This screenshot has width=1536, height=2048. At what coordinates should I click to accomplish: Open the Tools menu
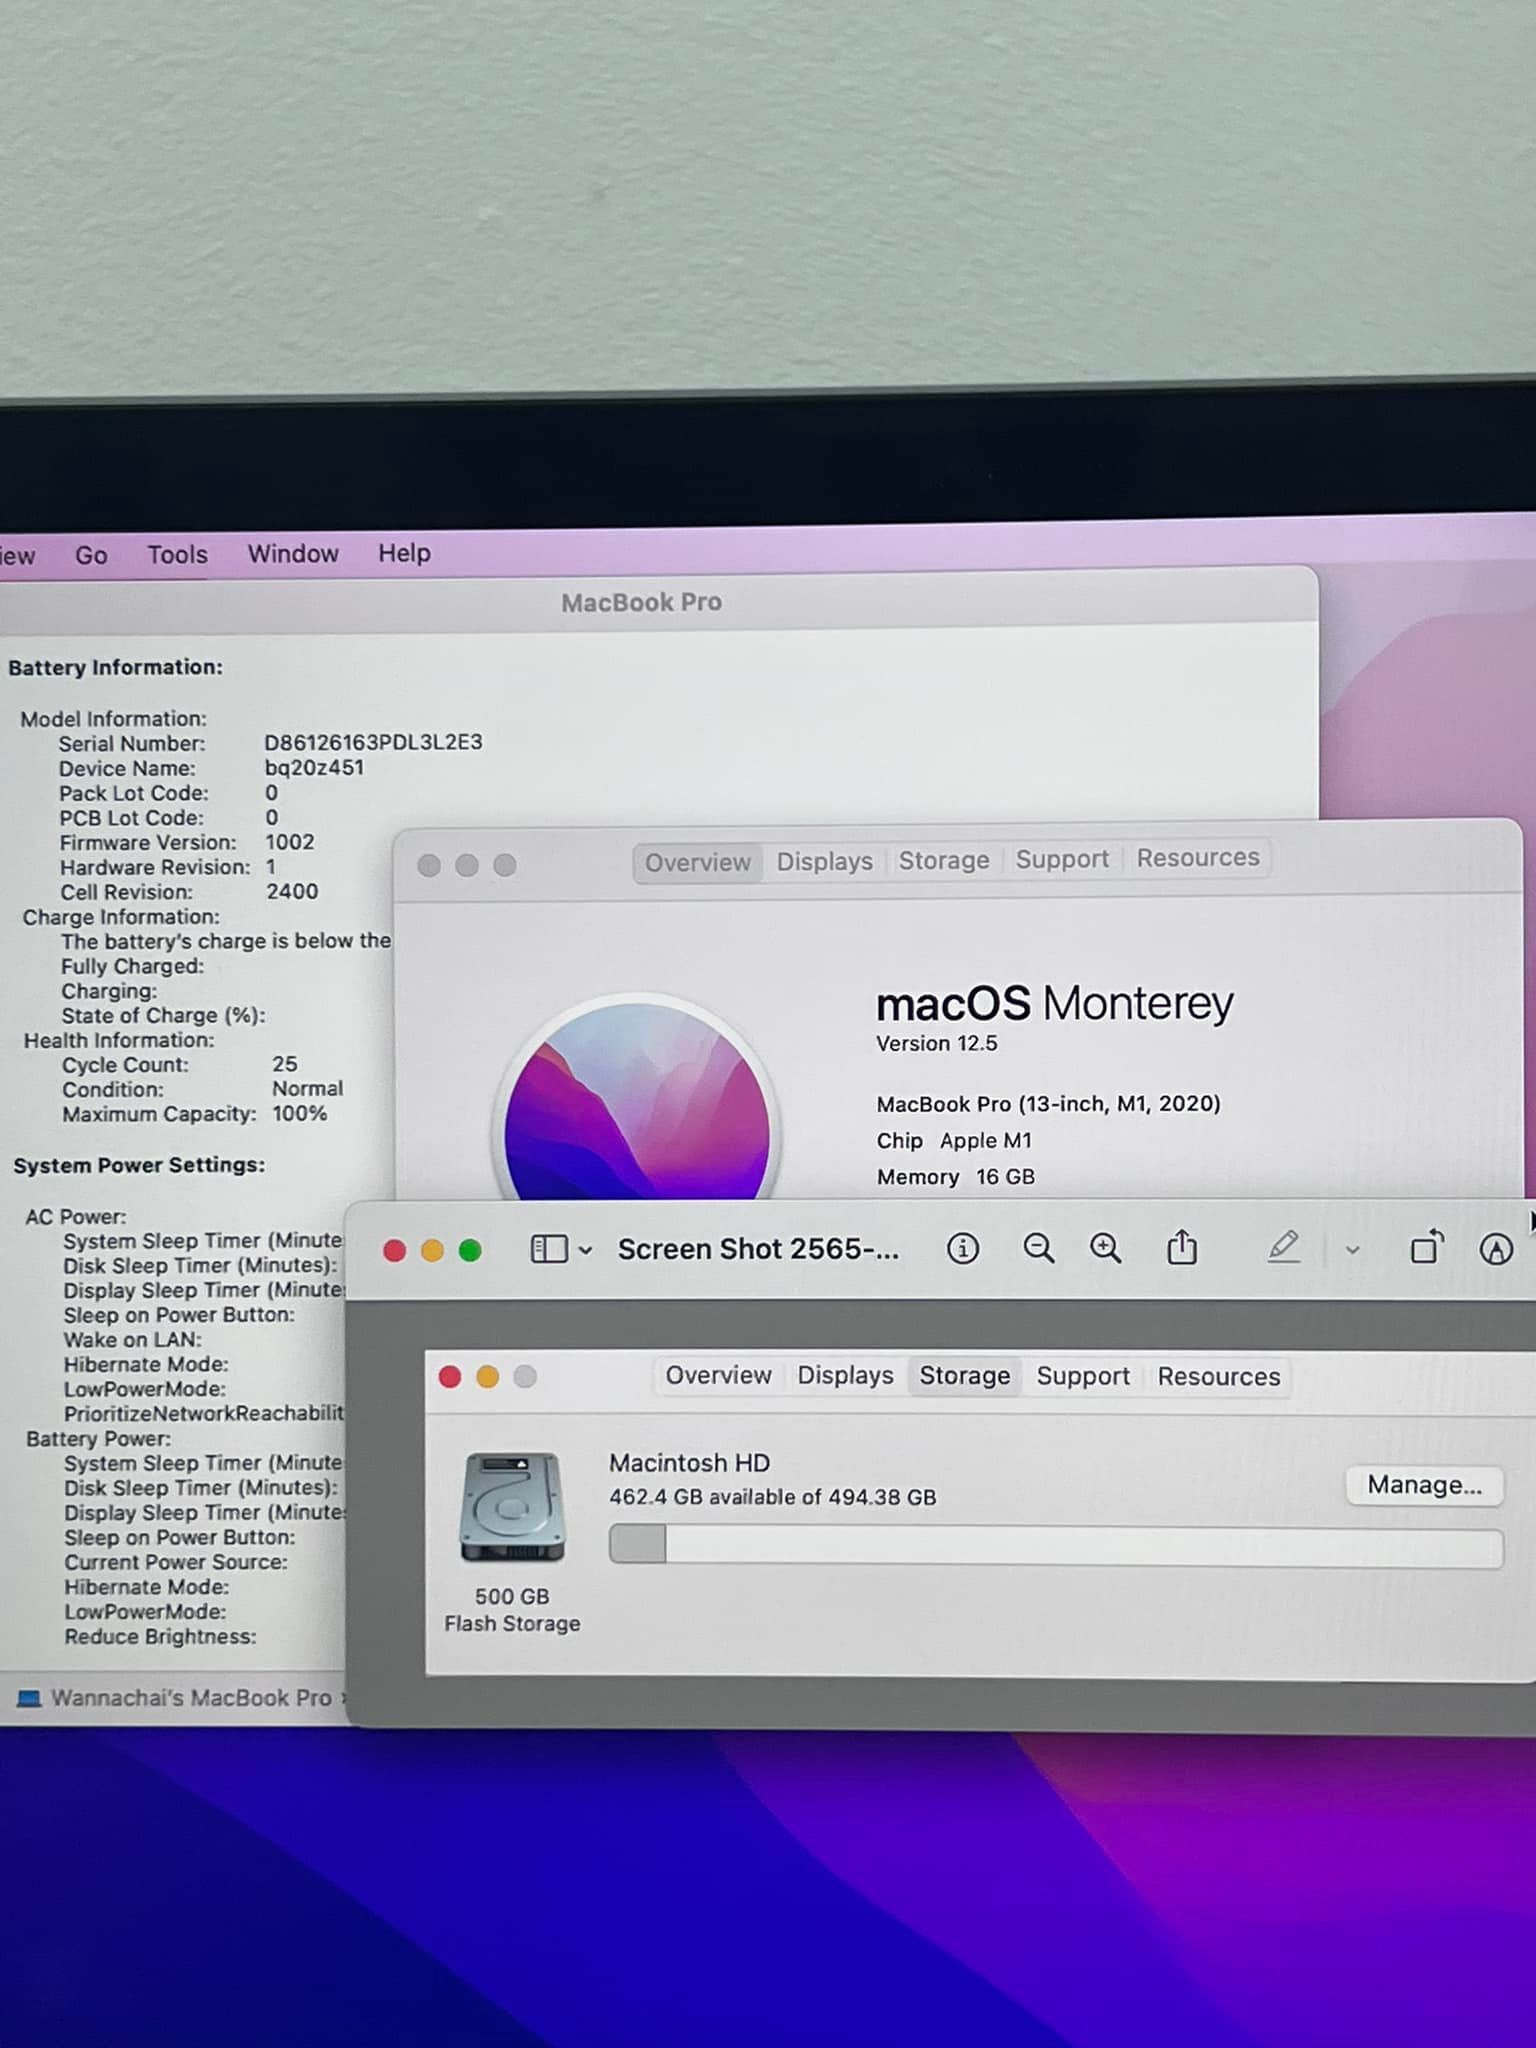(177, 555)
